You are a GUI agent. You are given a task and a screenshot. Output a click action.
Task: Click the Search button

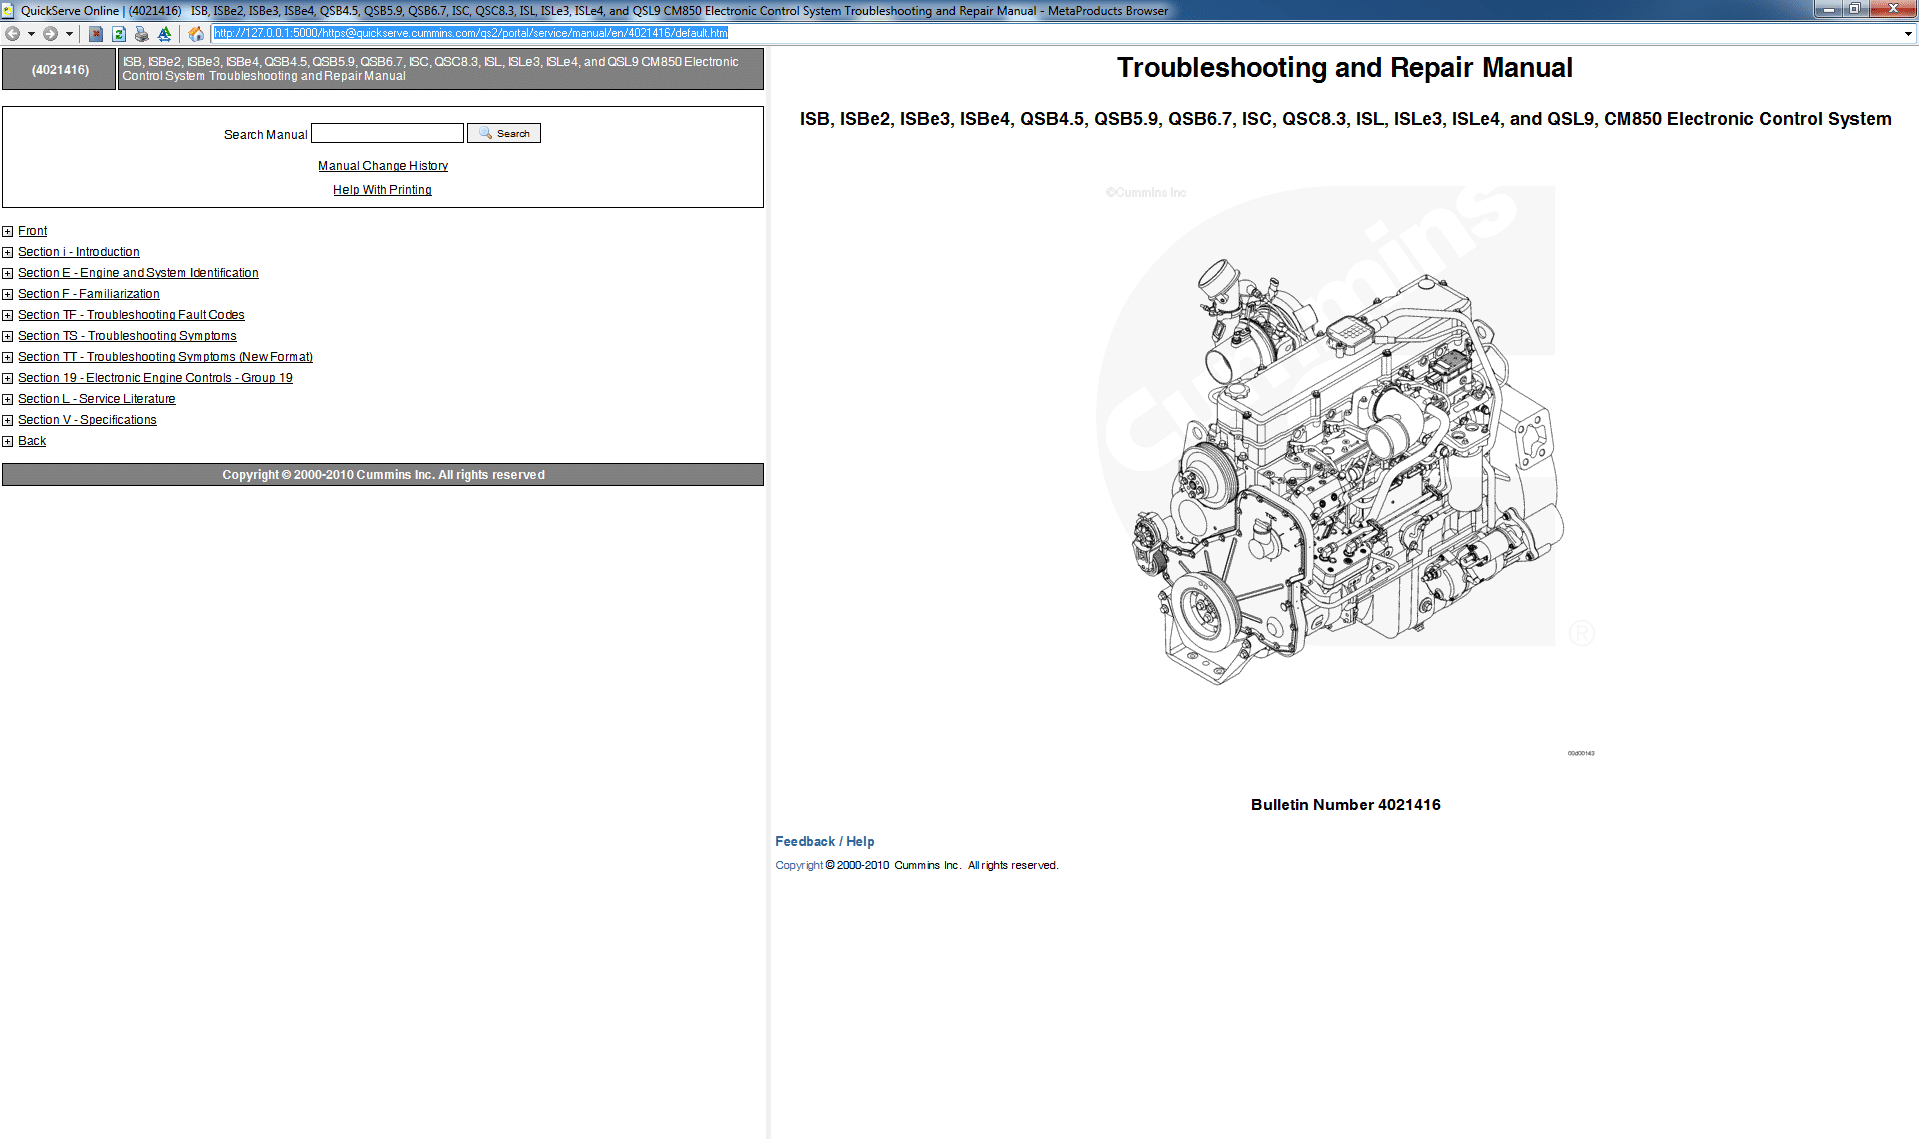(x=504, y=133)
